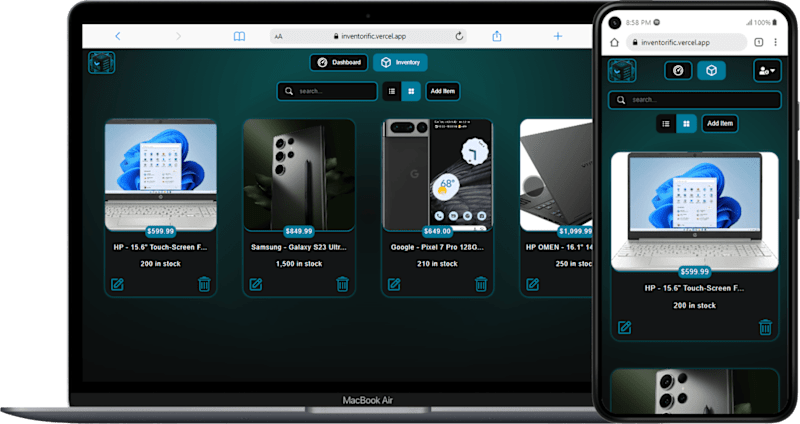Click HP - 15.6" Touch-Screen title on phone
This screenshot has height=424, width=800.
coord(694,288)
